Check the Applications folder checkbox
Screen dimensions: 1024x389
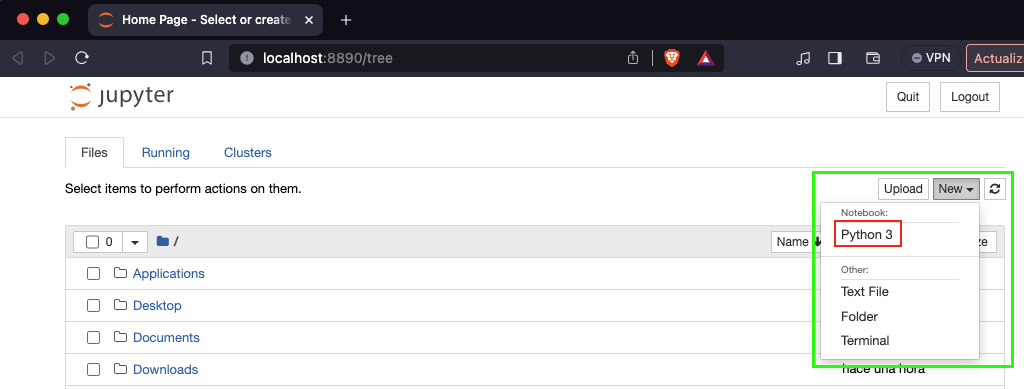point(93,273)
